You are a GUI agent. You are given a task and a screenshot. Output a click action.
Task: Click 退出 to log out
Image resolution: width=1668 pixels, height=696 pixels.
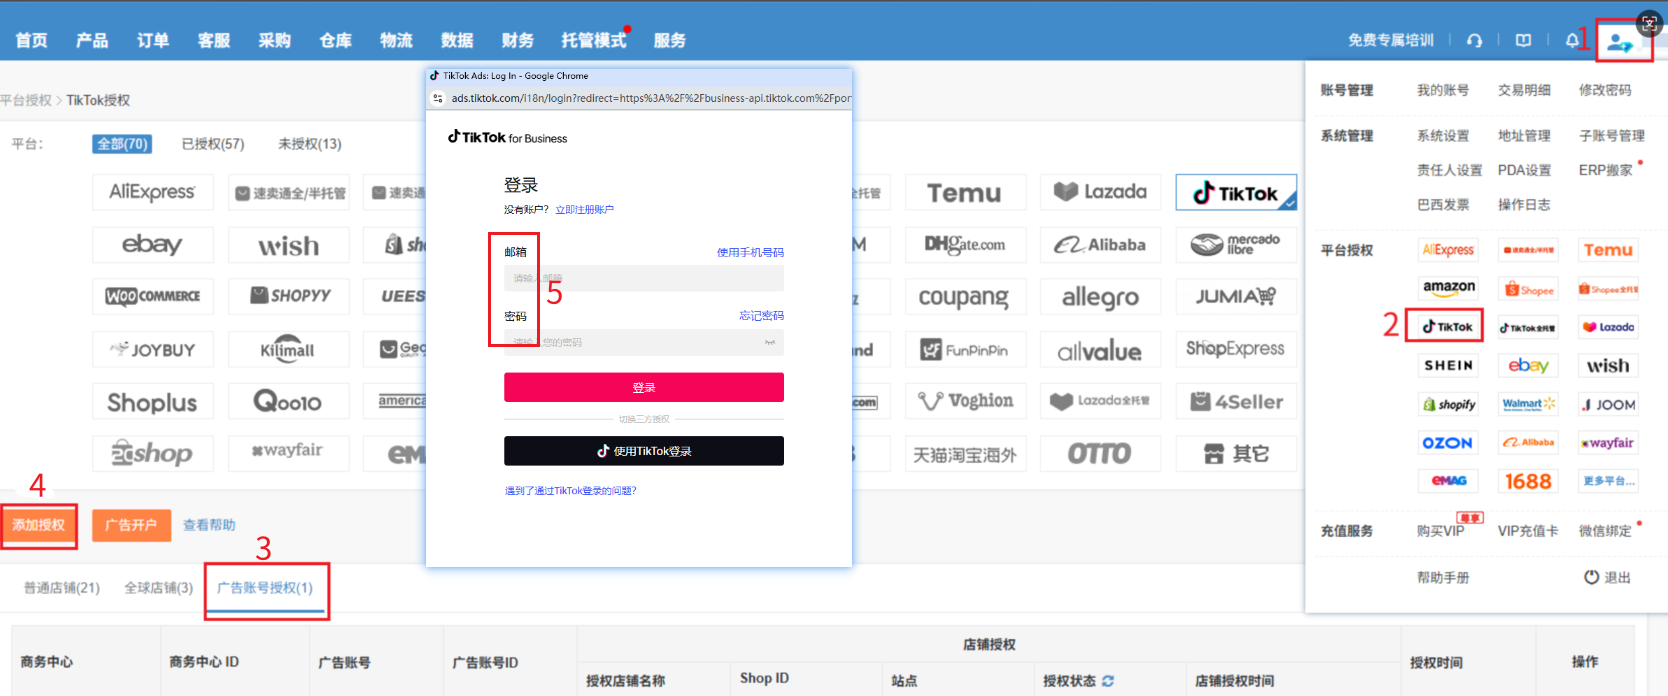pyautogui.click(x=1608, y=578)
